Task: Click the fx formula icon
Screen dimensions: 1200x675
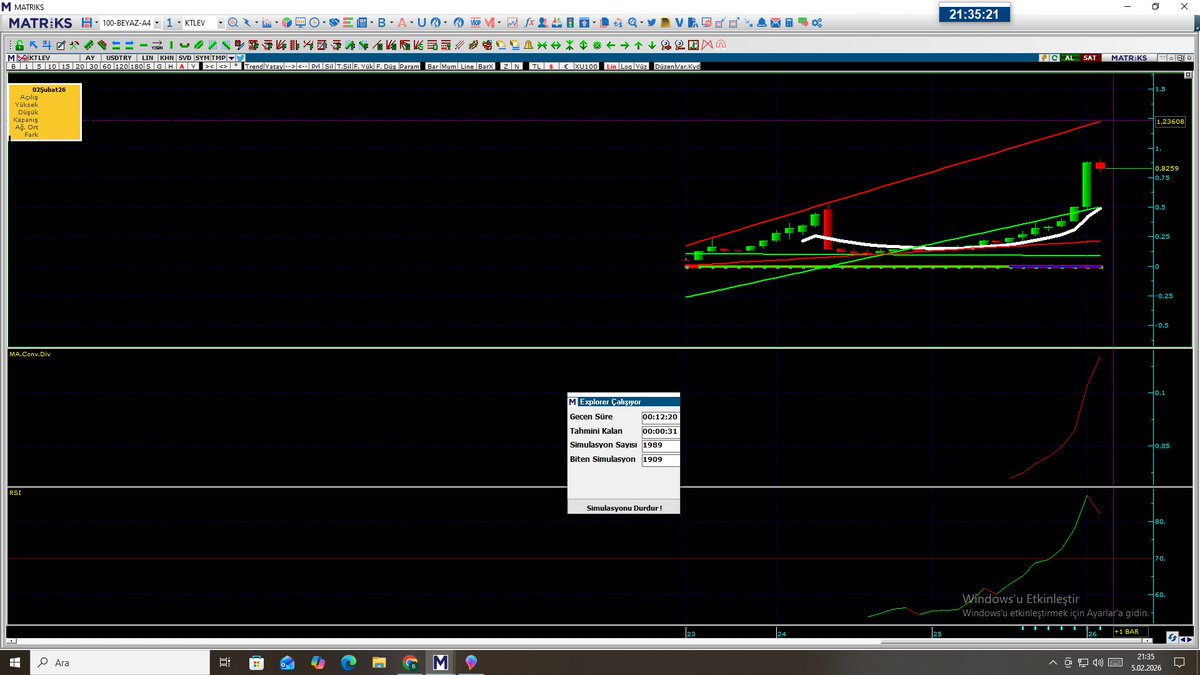Action: click(x=528, y=22)
